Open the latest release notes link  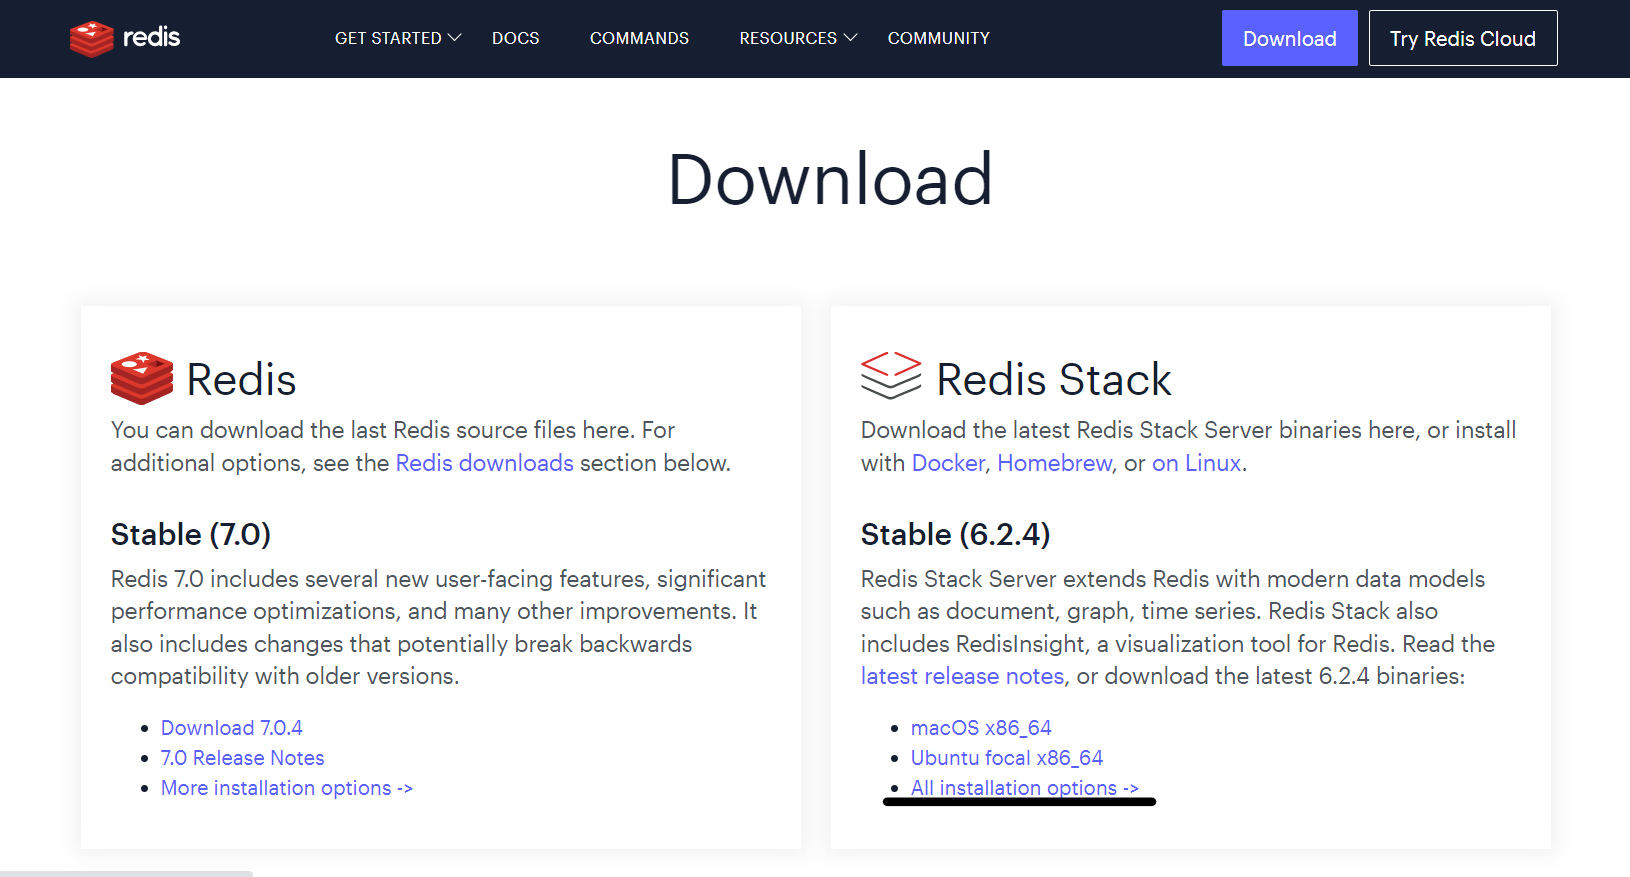click(963, 676)
